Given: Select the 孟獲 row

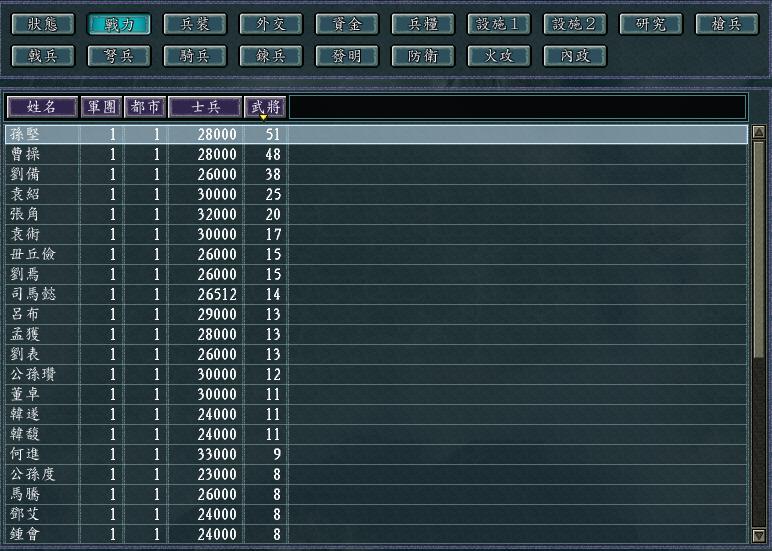Looking at the screenshot, I should click(x=377, y=334).
